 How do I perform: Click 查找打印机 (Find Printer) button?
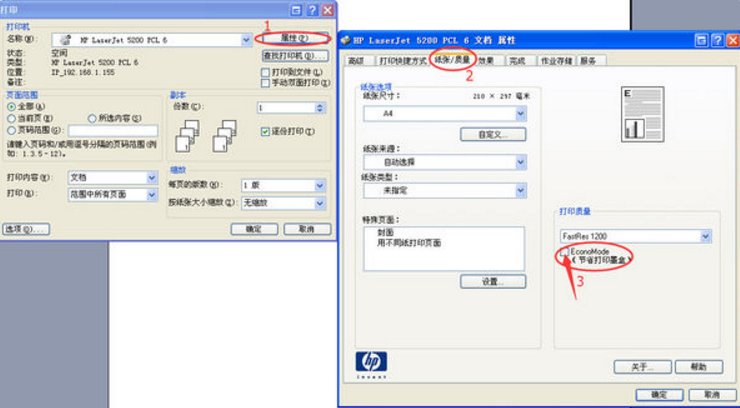click(295, 56)
